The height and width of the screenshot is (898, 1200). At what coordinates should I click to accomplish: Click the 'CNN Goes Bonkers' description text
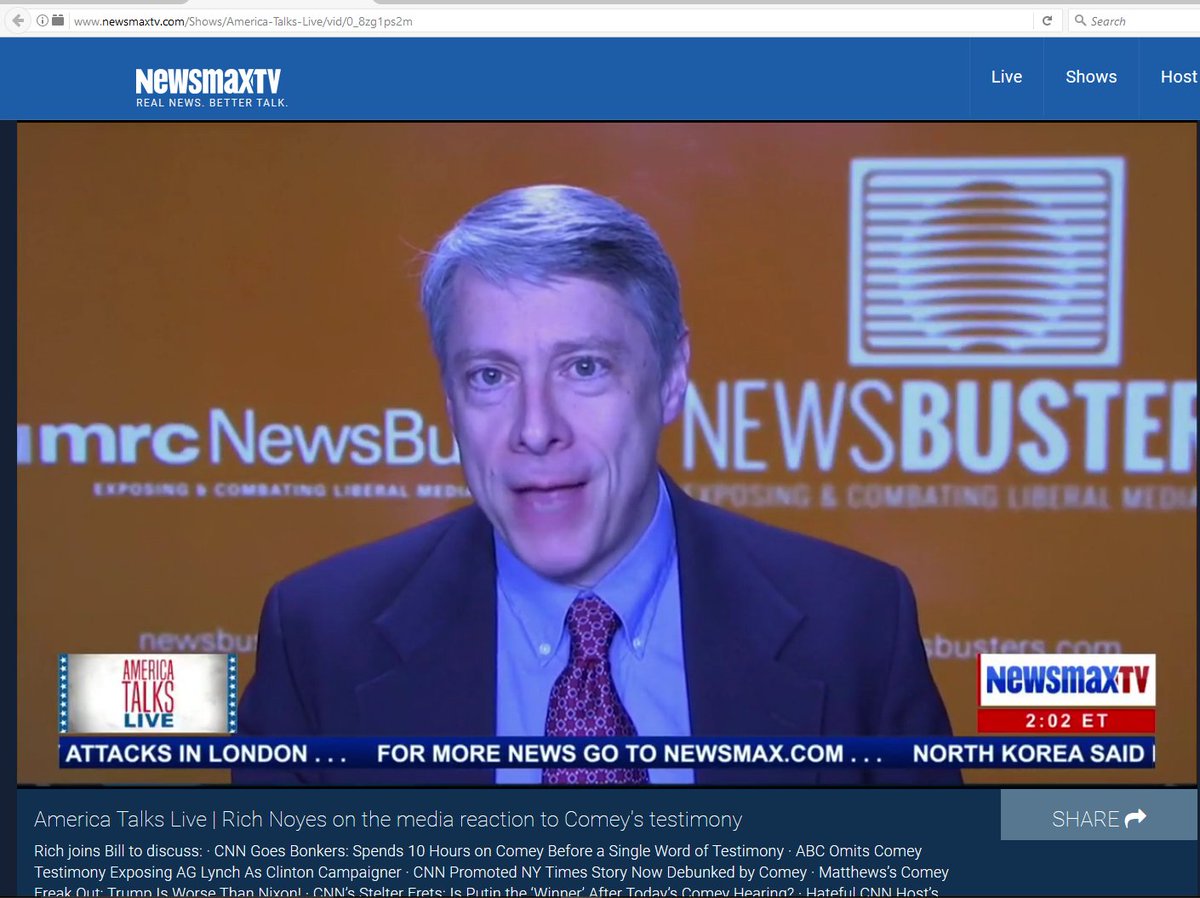[x=500, y=851]
